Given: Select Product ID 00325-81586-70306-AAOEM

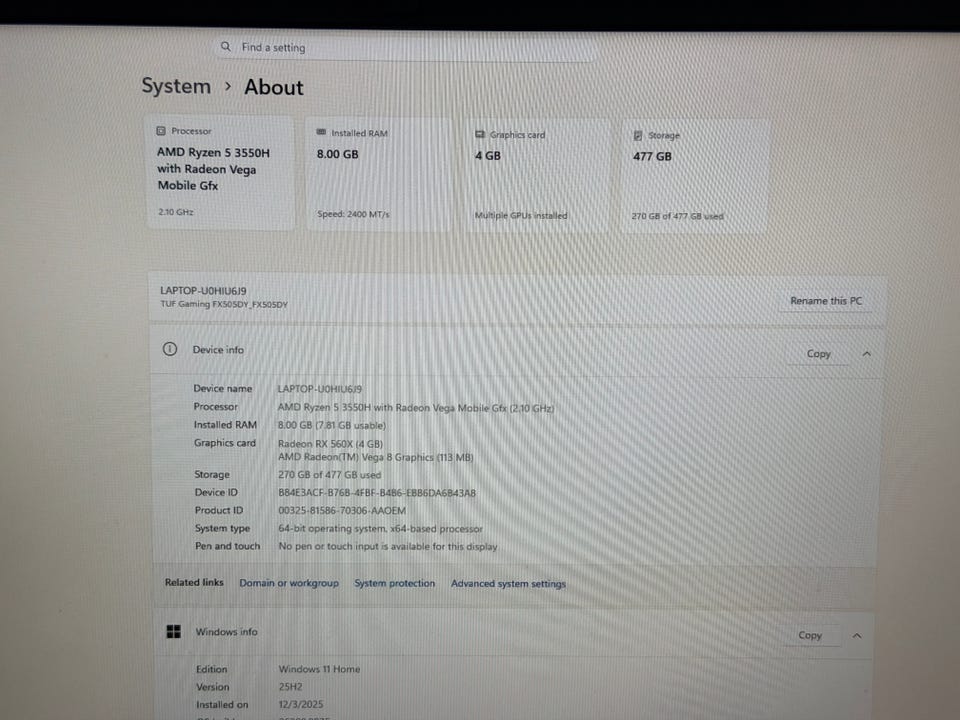Looking at the screenshot, I should [x=342, y=511].
